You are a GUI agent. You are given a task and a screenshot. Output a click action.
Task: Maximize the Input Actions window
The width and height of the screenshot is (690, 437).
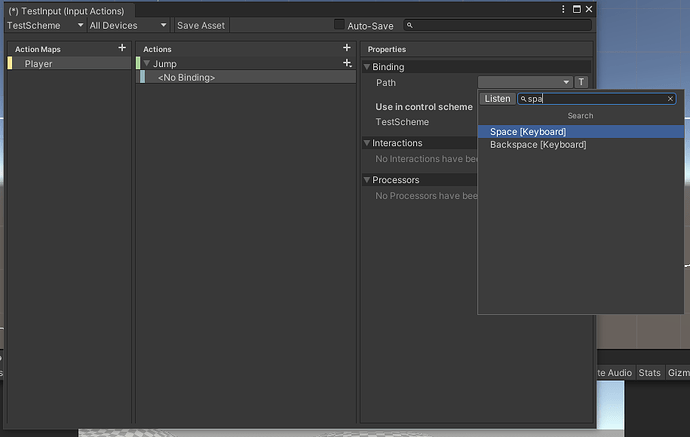point(576,9)
